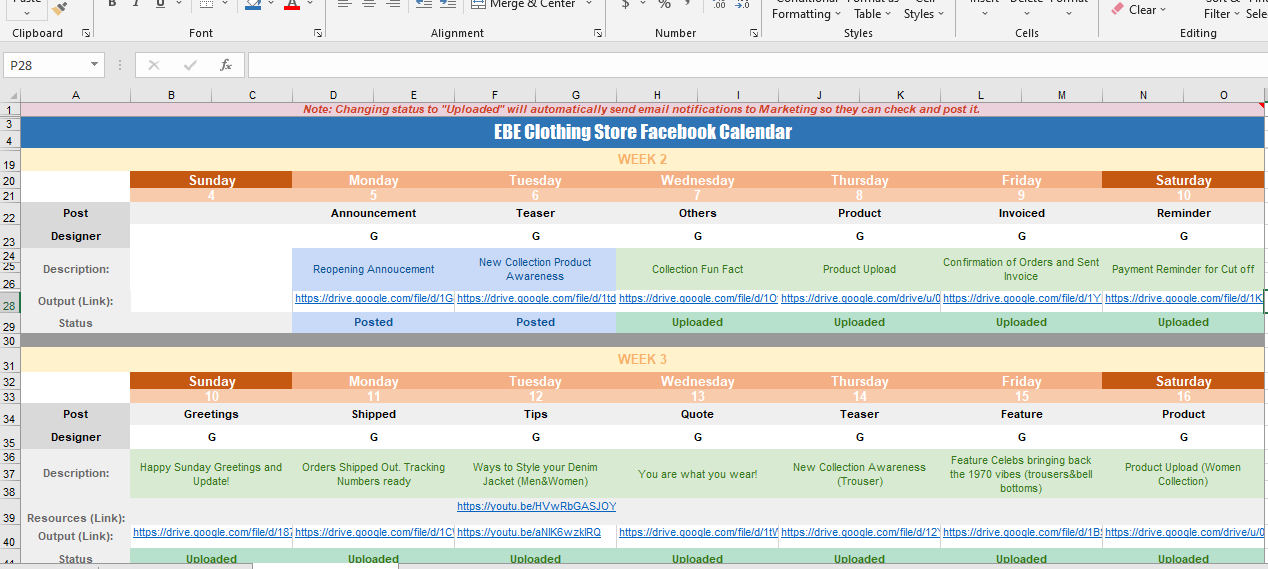Decrease indent
The image size is (1268, 569).
[x=423, y=4]
